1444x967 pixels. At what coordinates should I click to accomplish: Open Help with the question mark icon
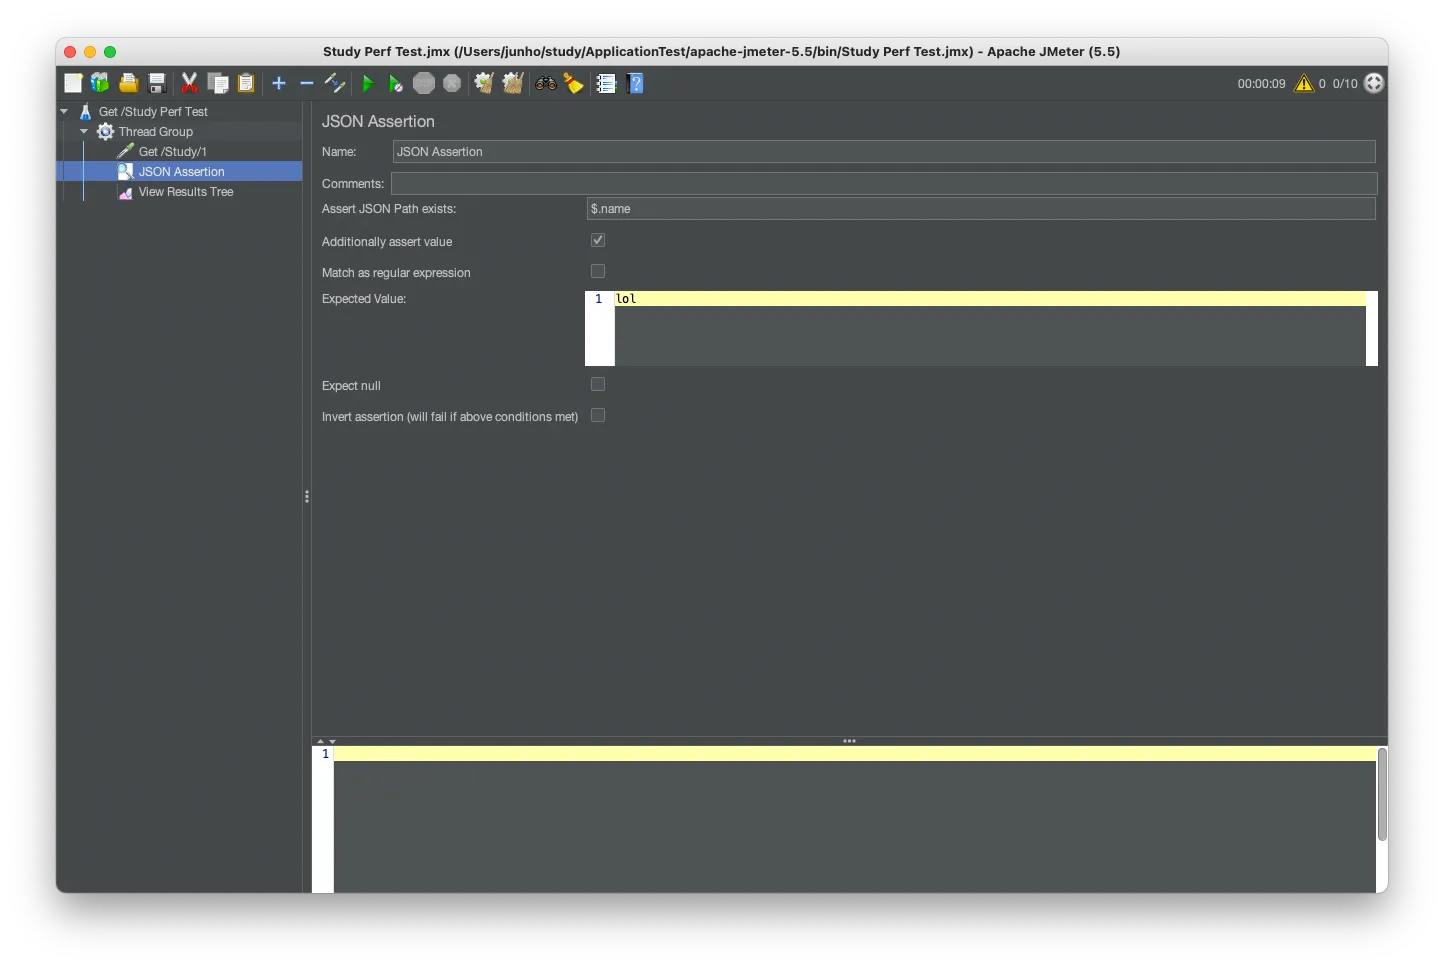[x=635, y=84]
